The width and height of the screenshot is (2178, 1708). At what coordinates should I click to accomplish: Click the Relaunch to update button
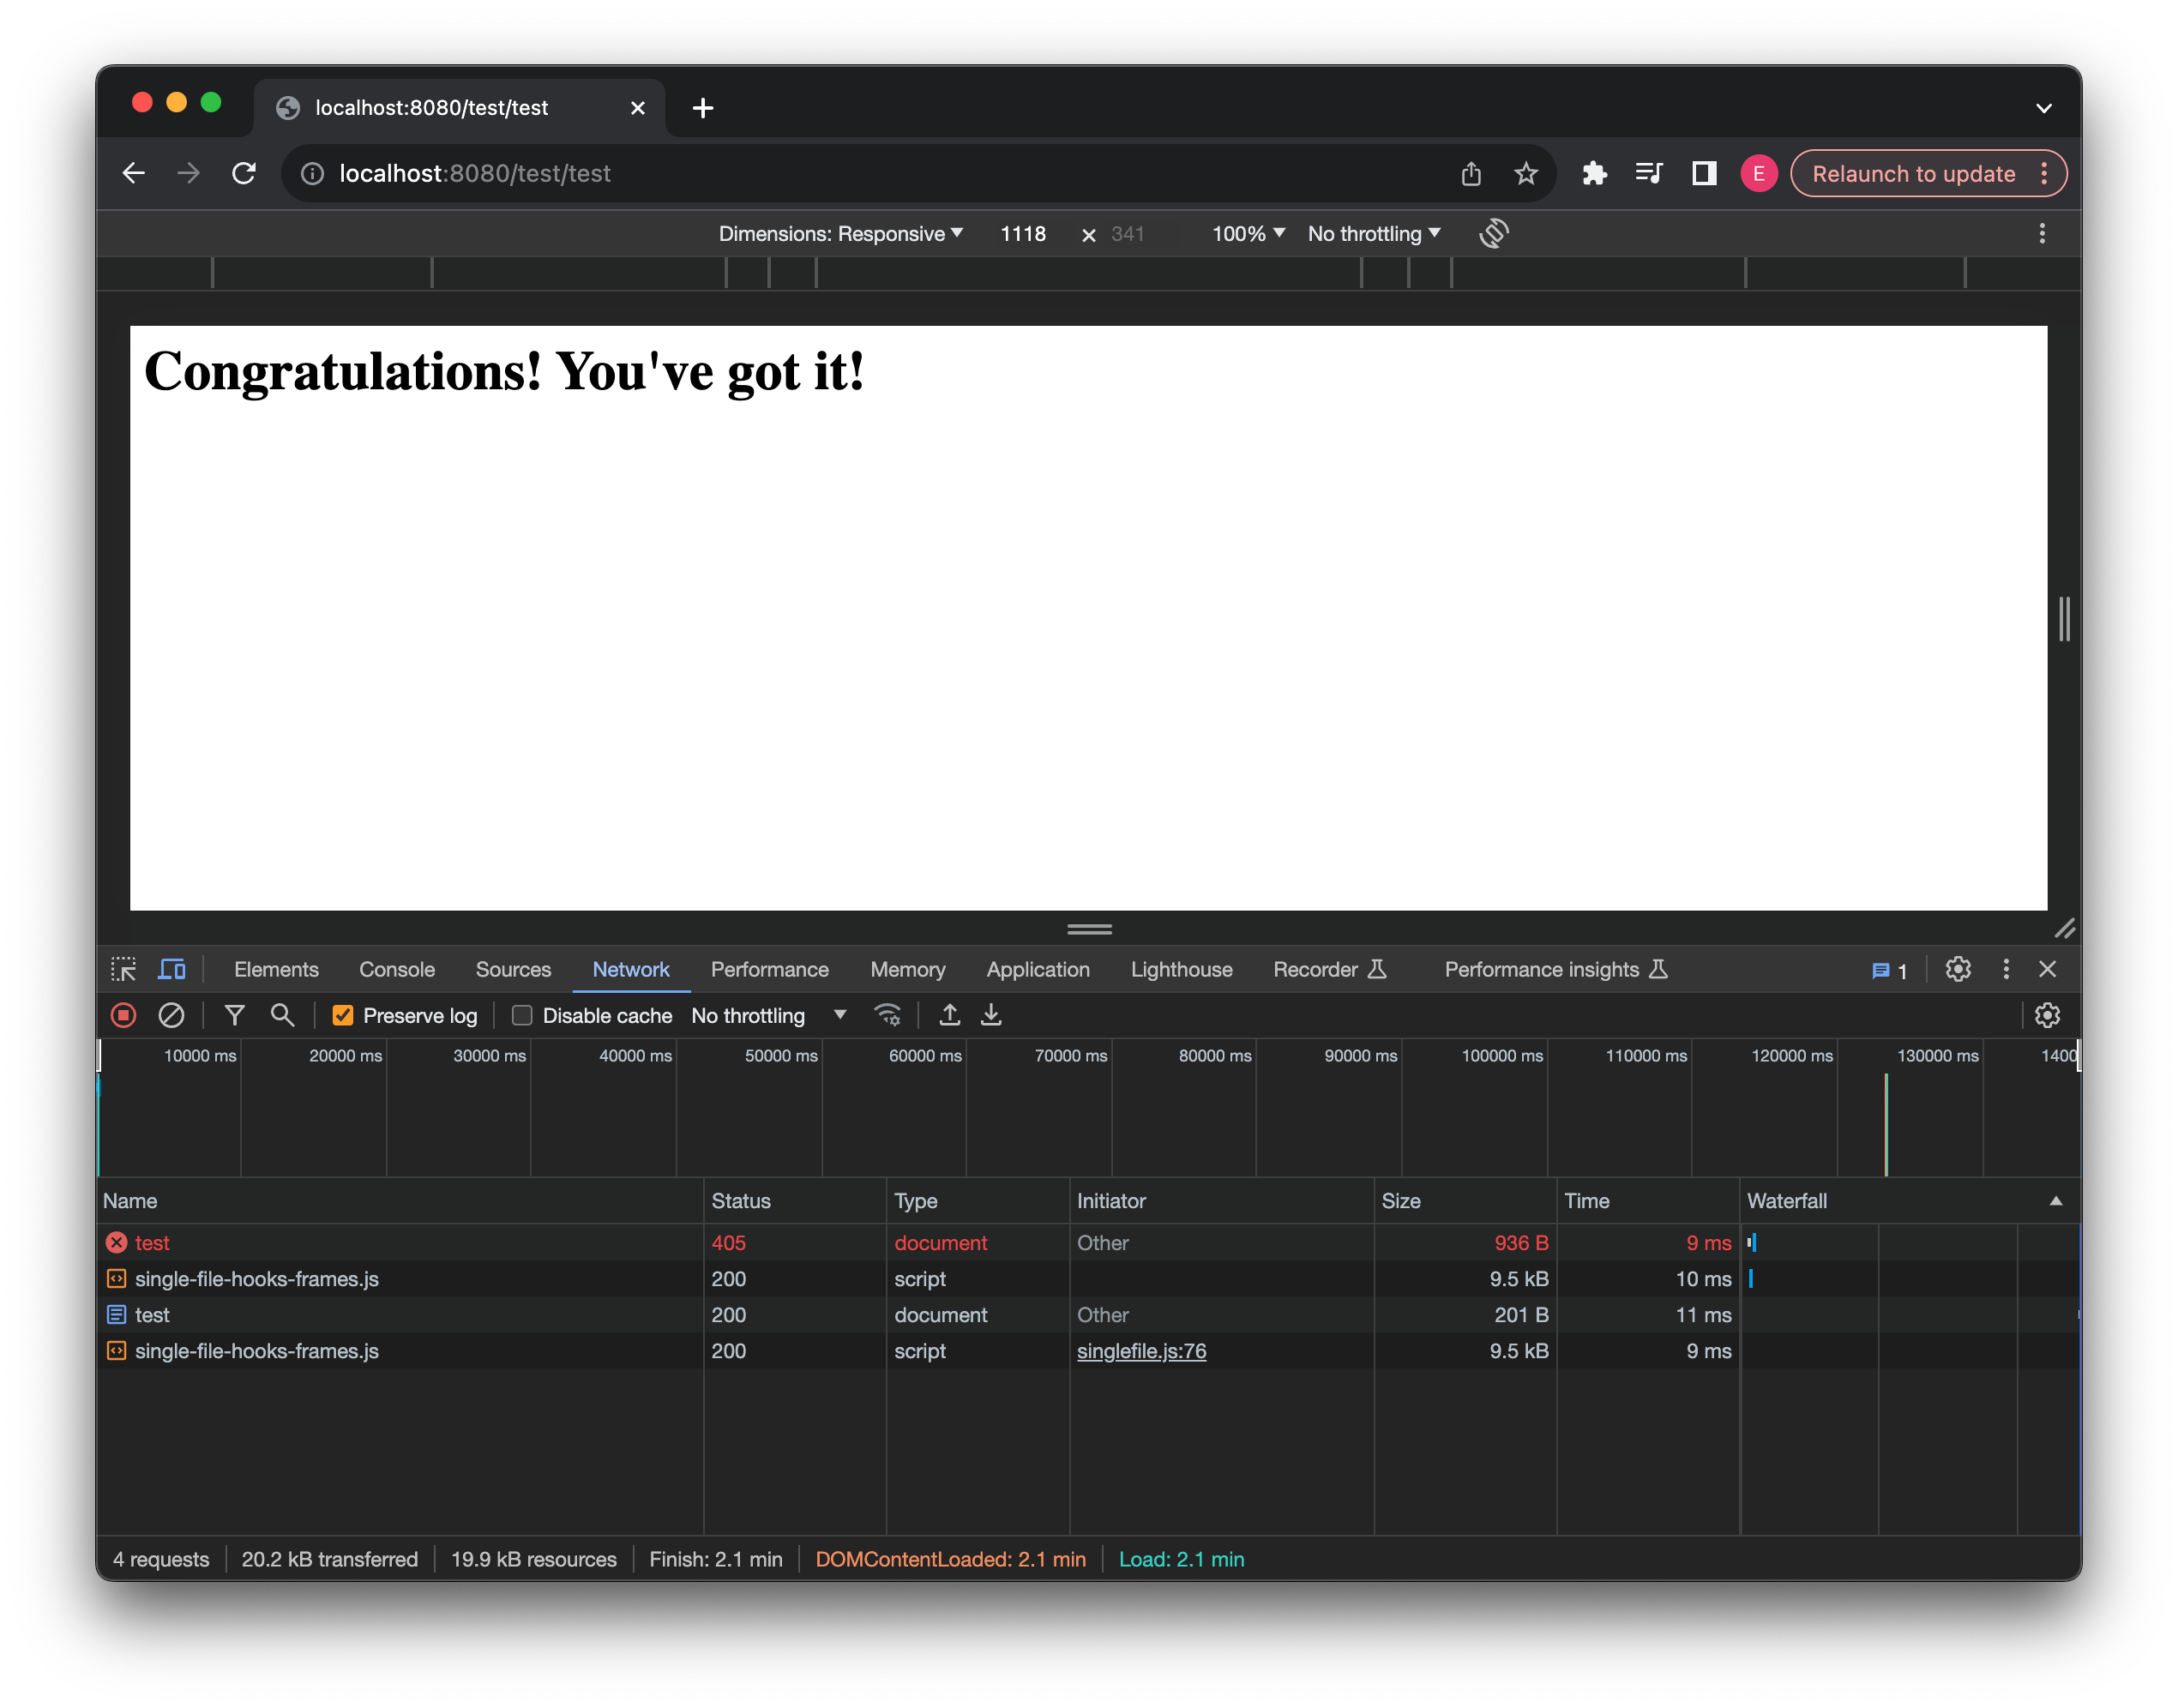[1913, 173]
